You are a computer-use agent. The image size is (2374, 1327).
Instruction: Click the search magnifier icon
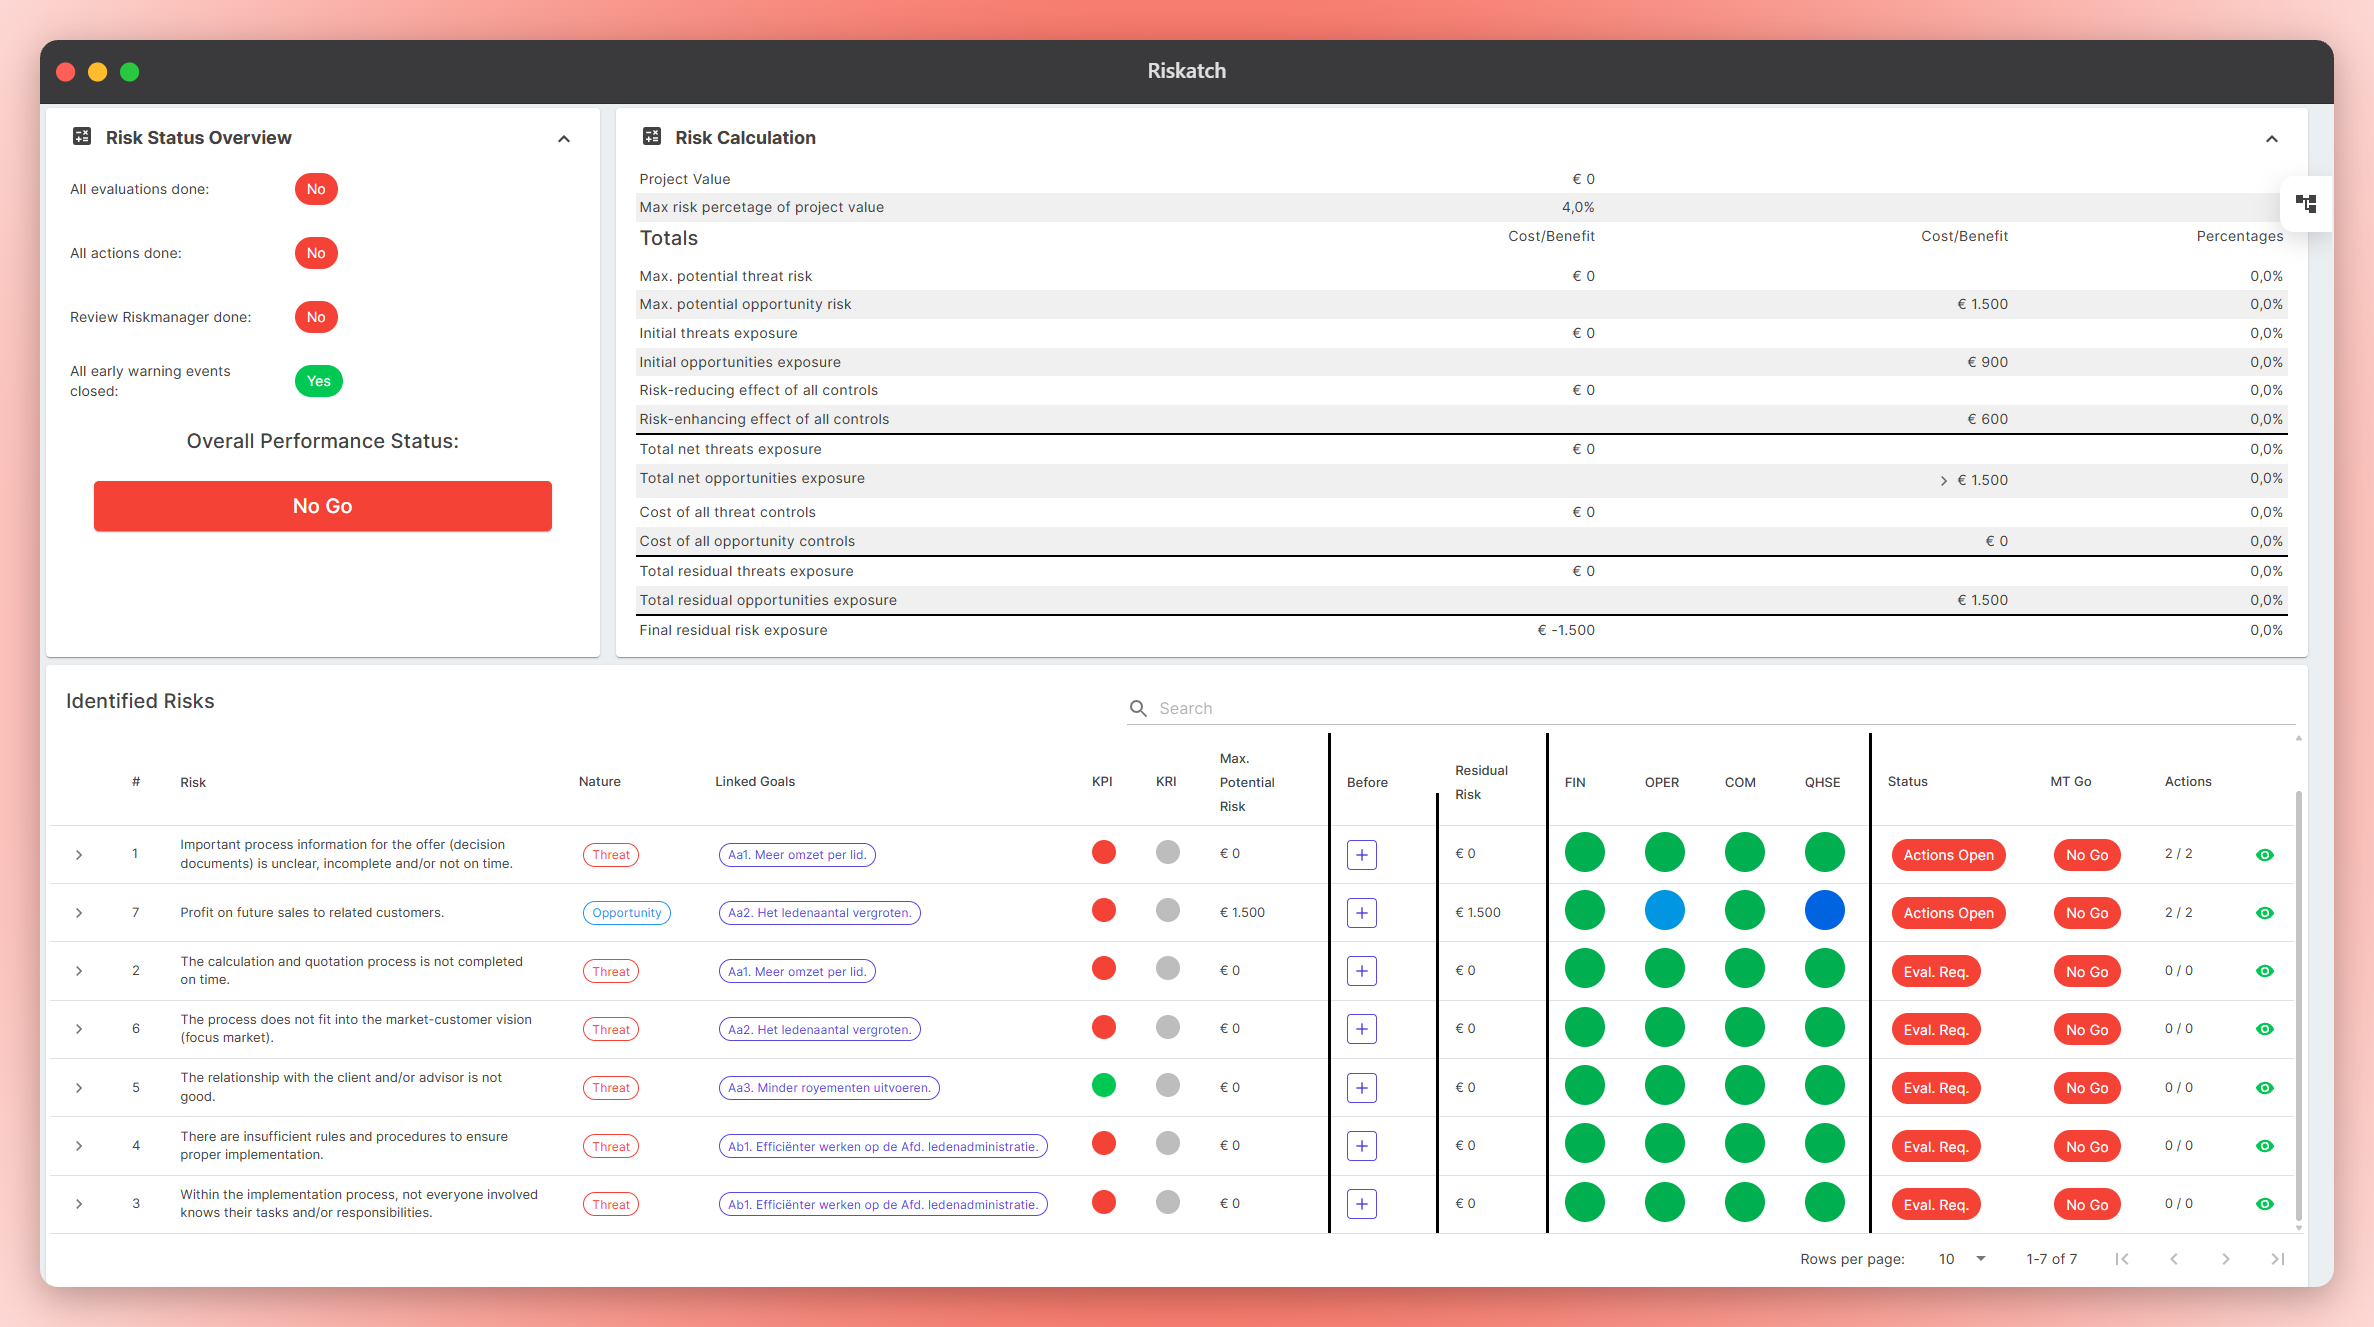pyautogui.click(x=1138, y=708)
